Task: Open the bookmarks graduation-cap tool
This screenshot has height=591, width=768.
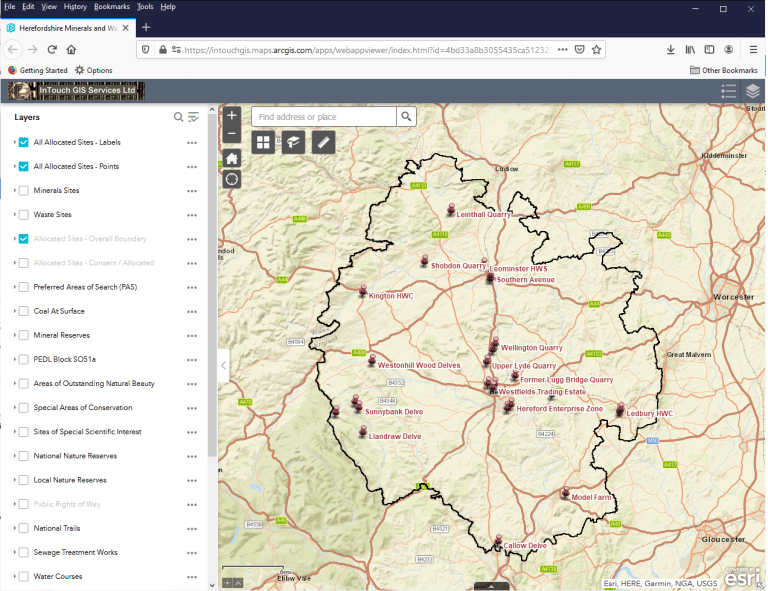Action: click(x=293, y=142)
